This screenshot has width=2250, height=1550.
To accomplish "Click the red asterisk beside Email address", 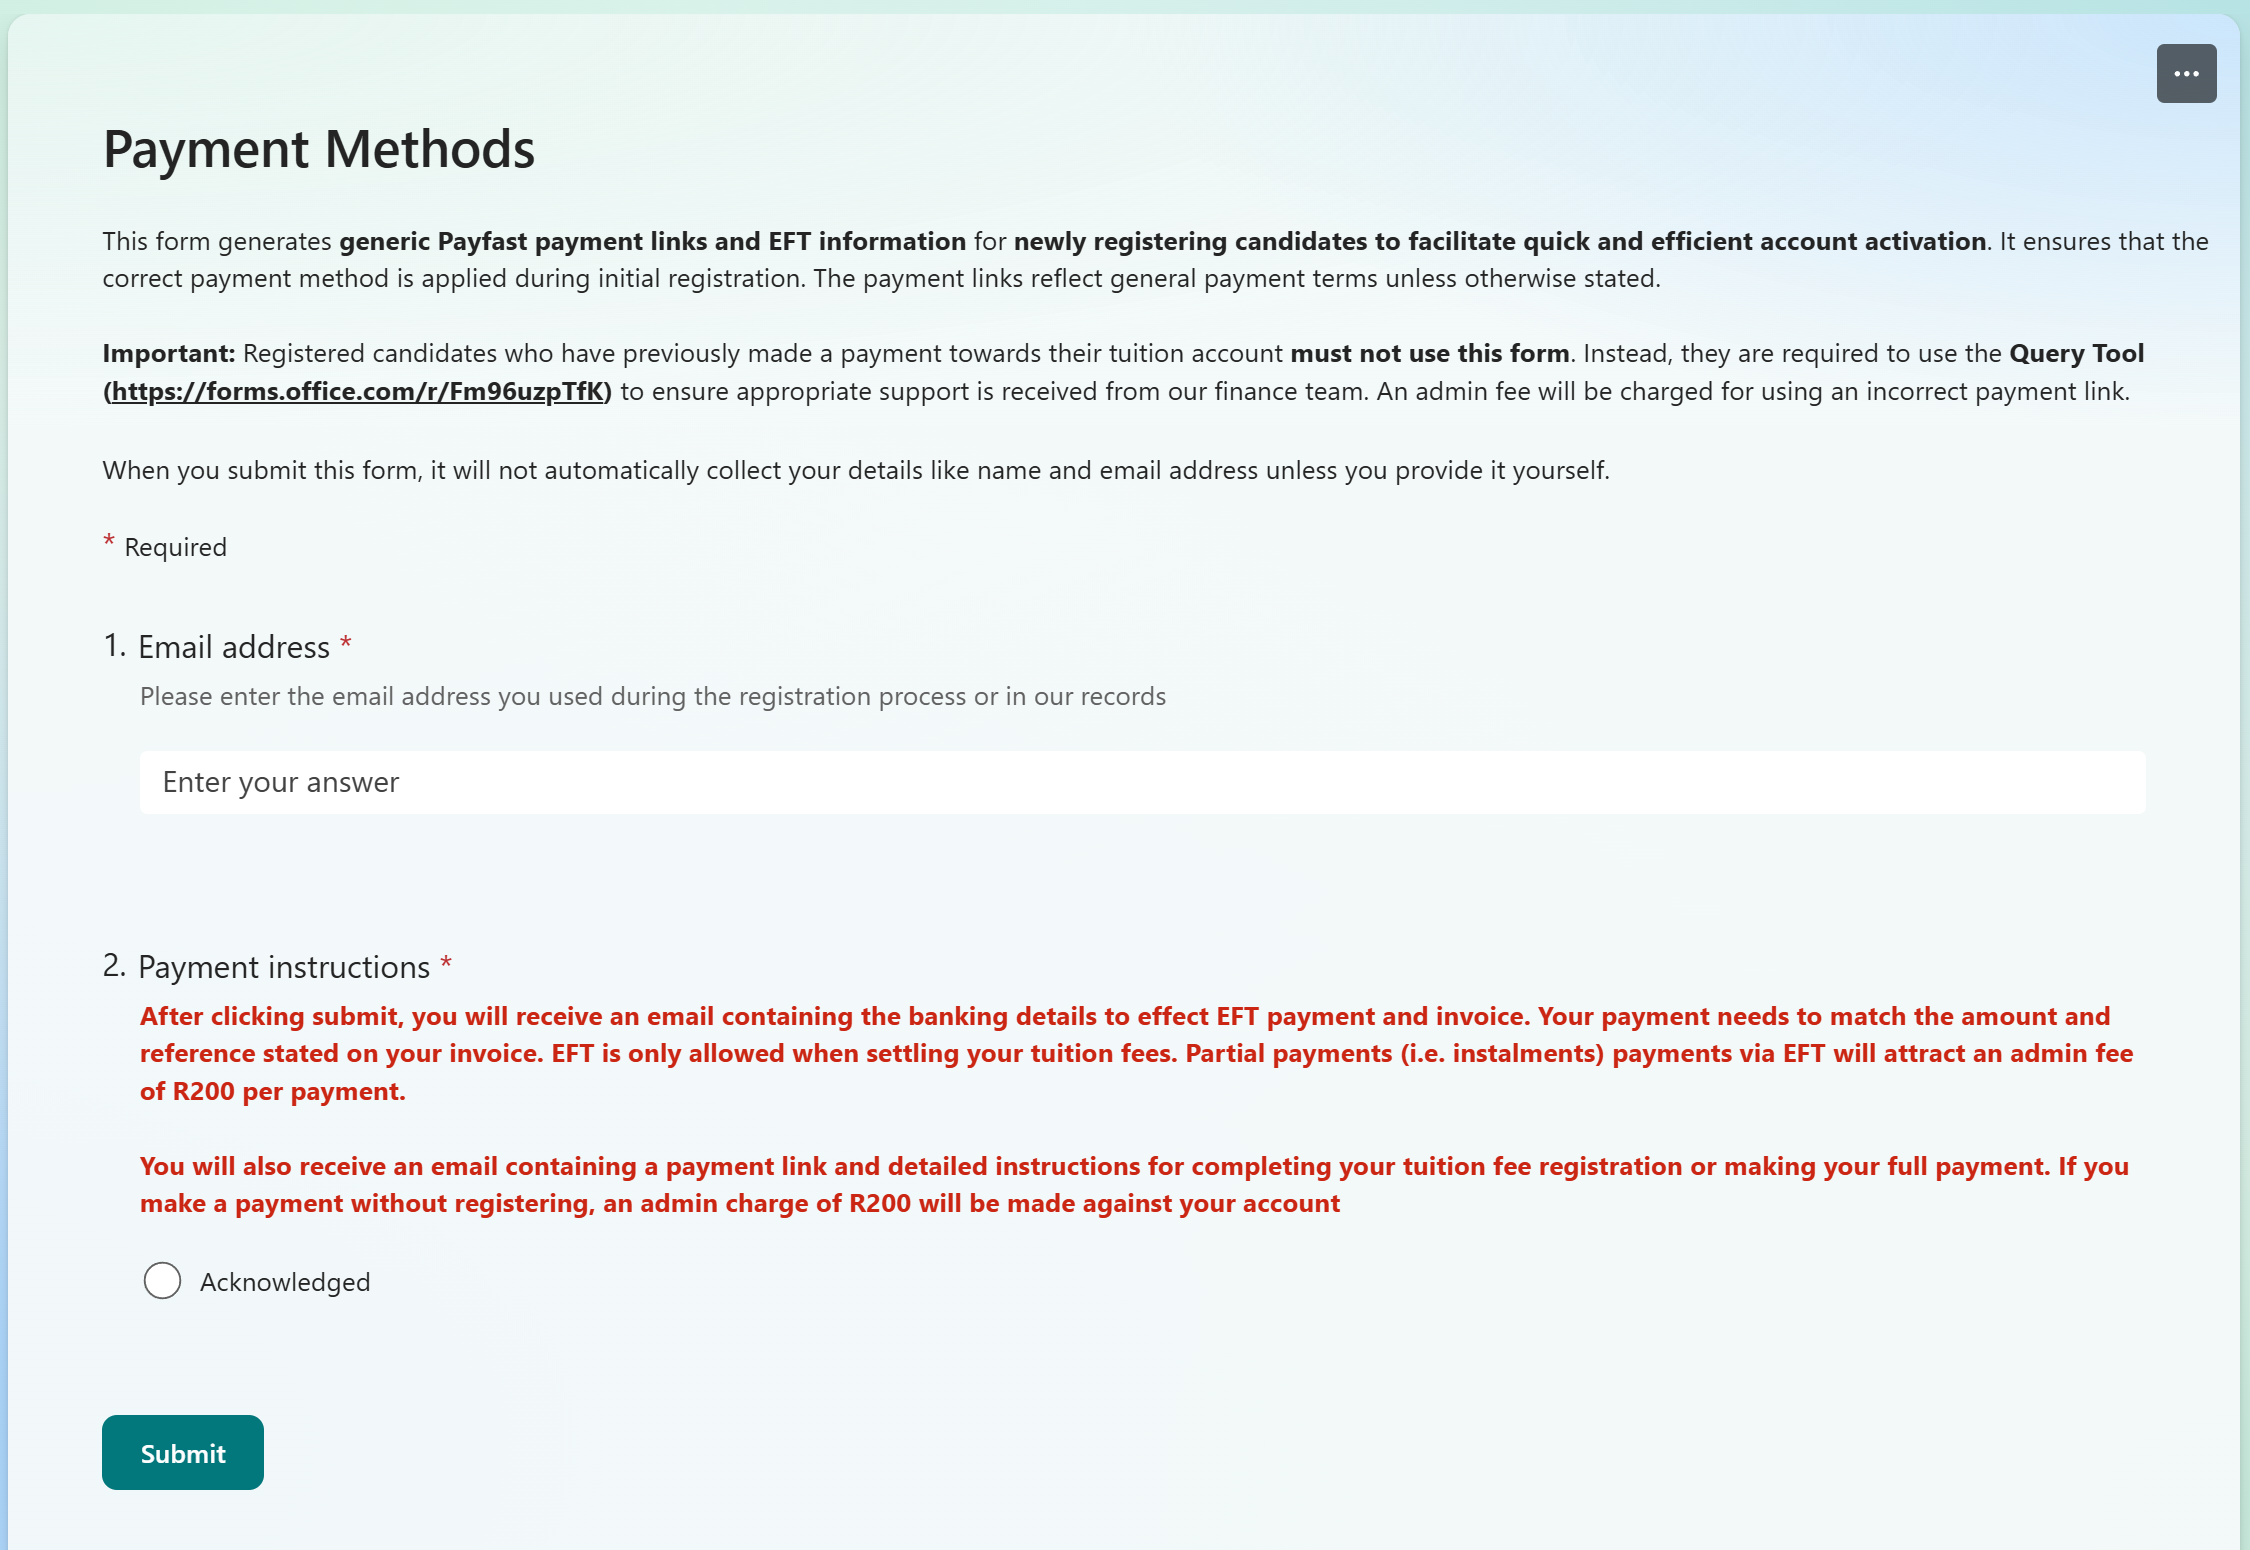I will click(x=346, y=643).
